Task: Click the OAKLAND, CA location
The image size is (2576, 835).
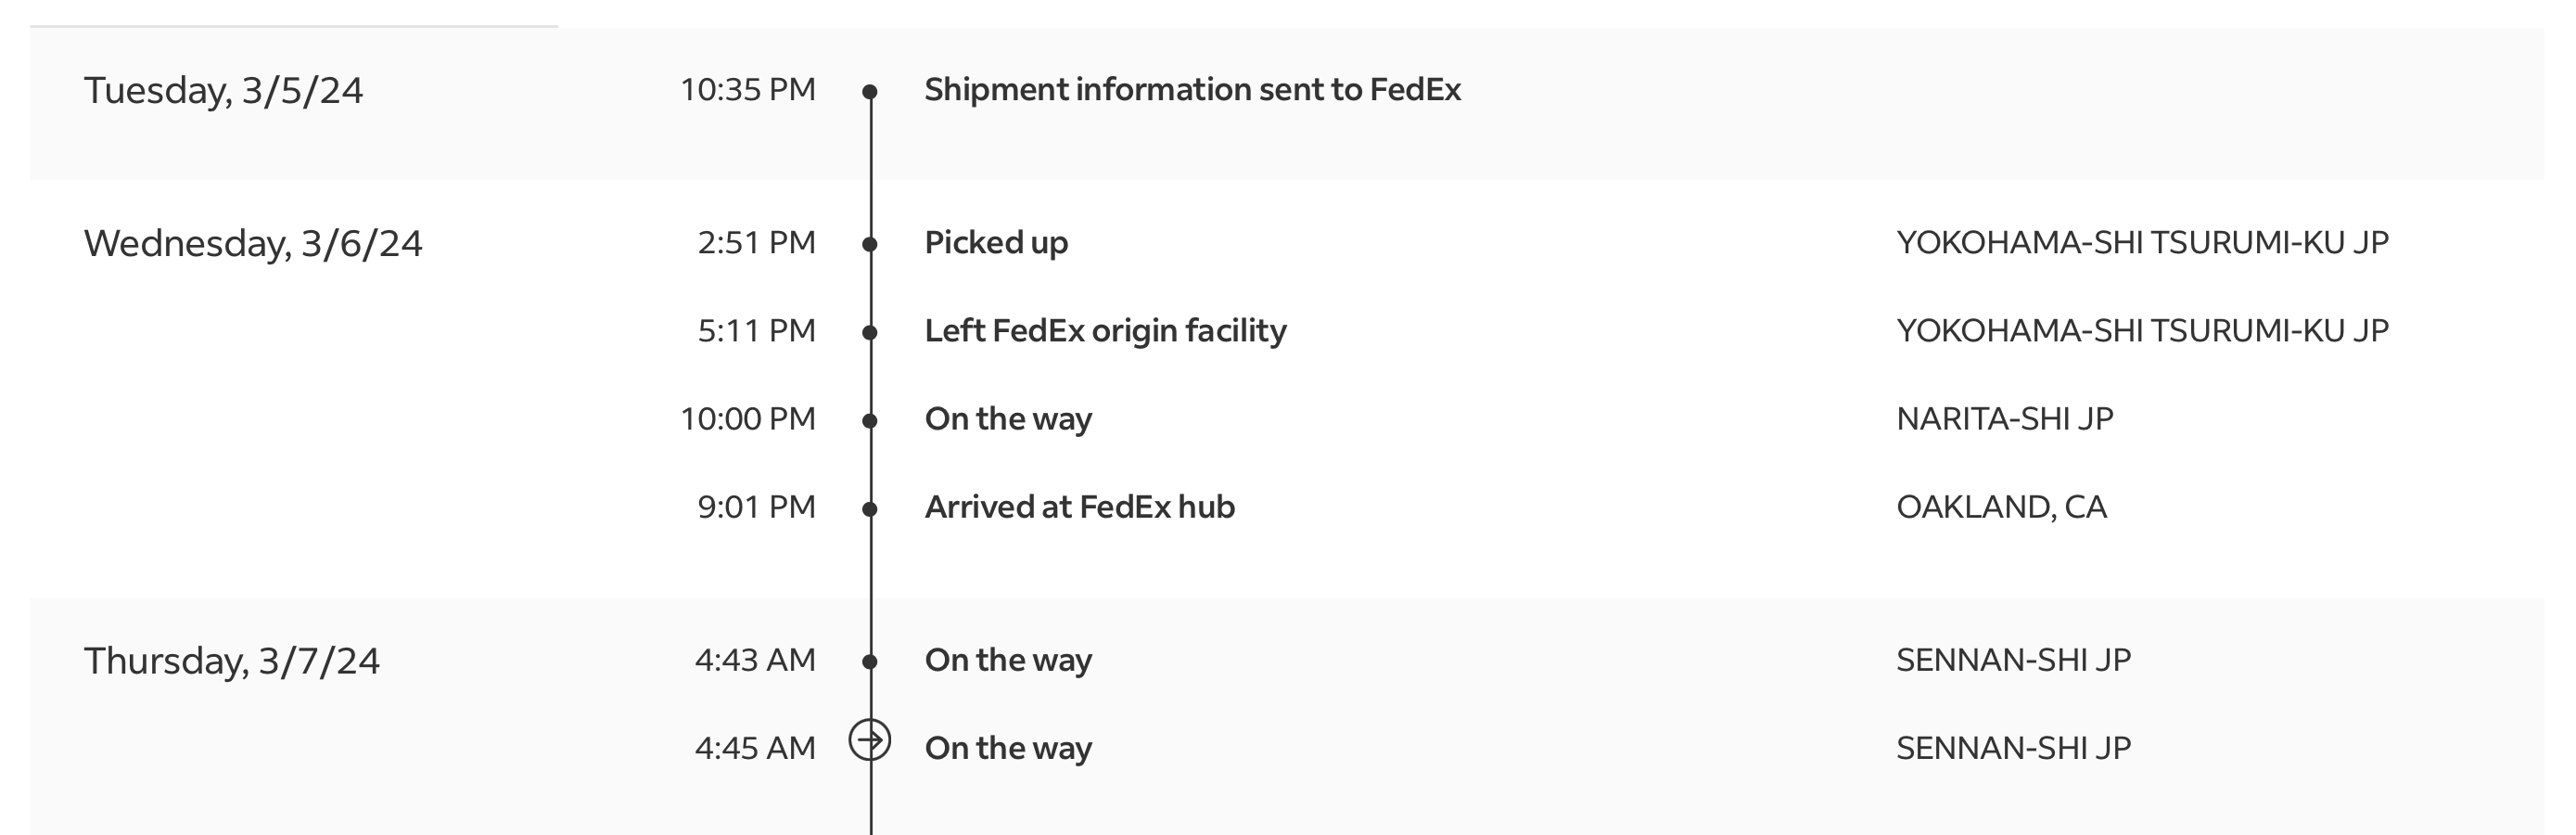Action: point(2001,507)
